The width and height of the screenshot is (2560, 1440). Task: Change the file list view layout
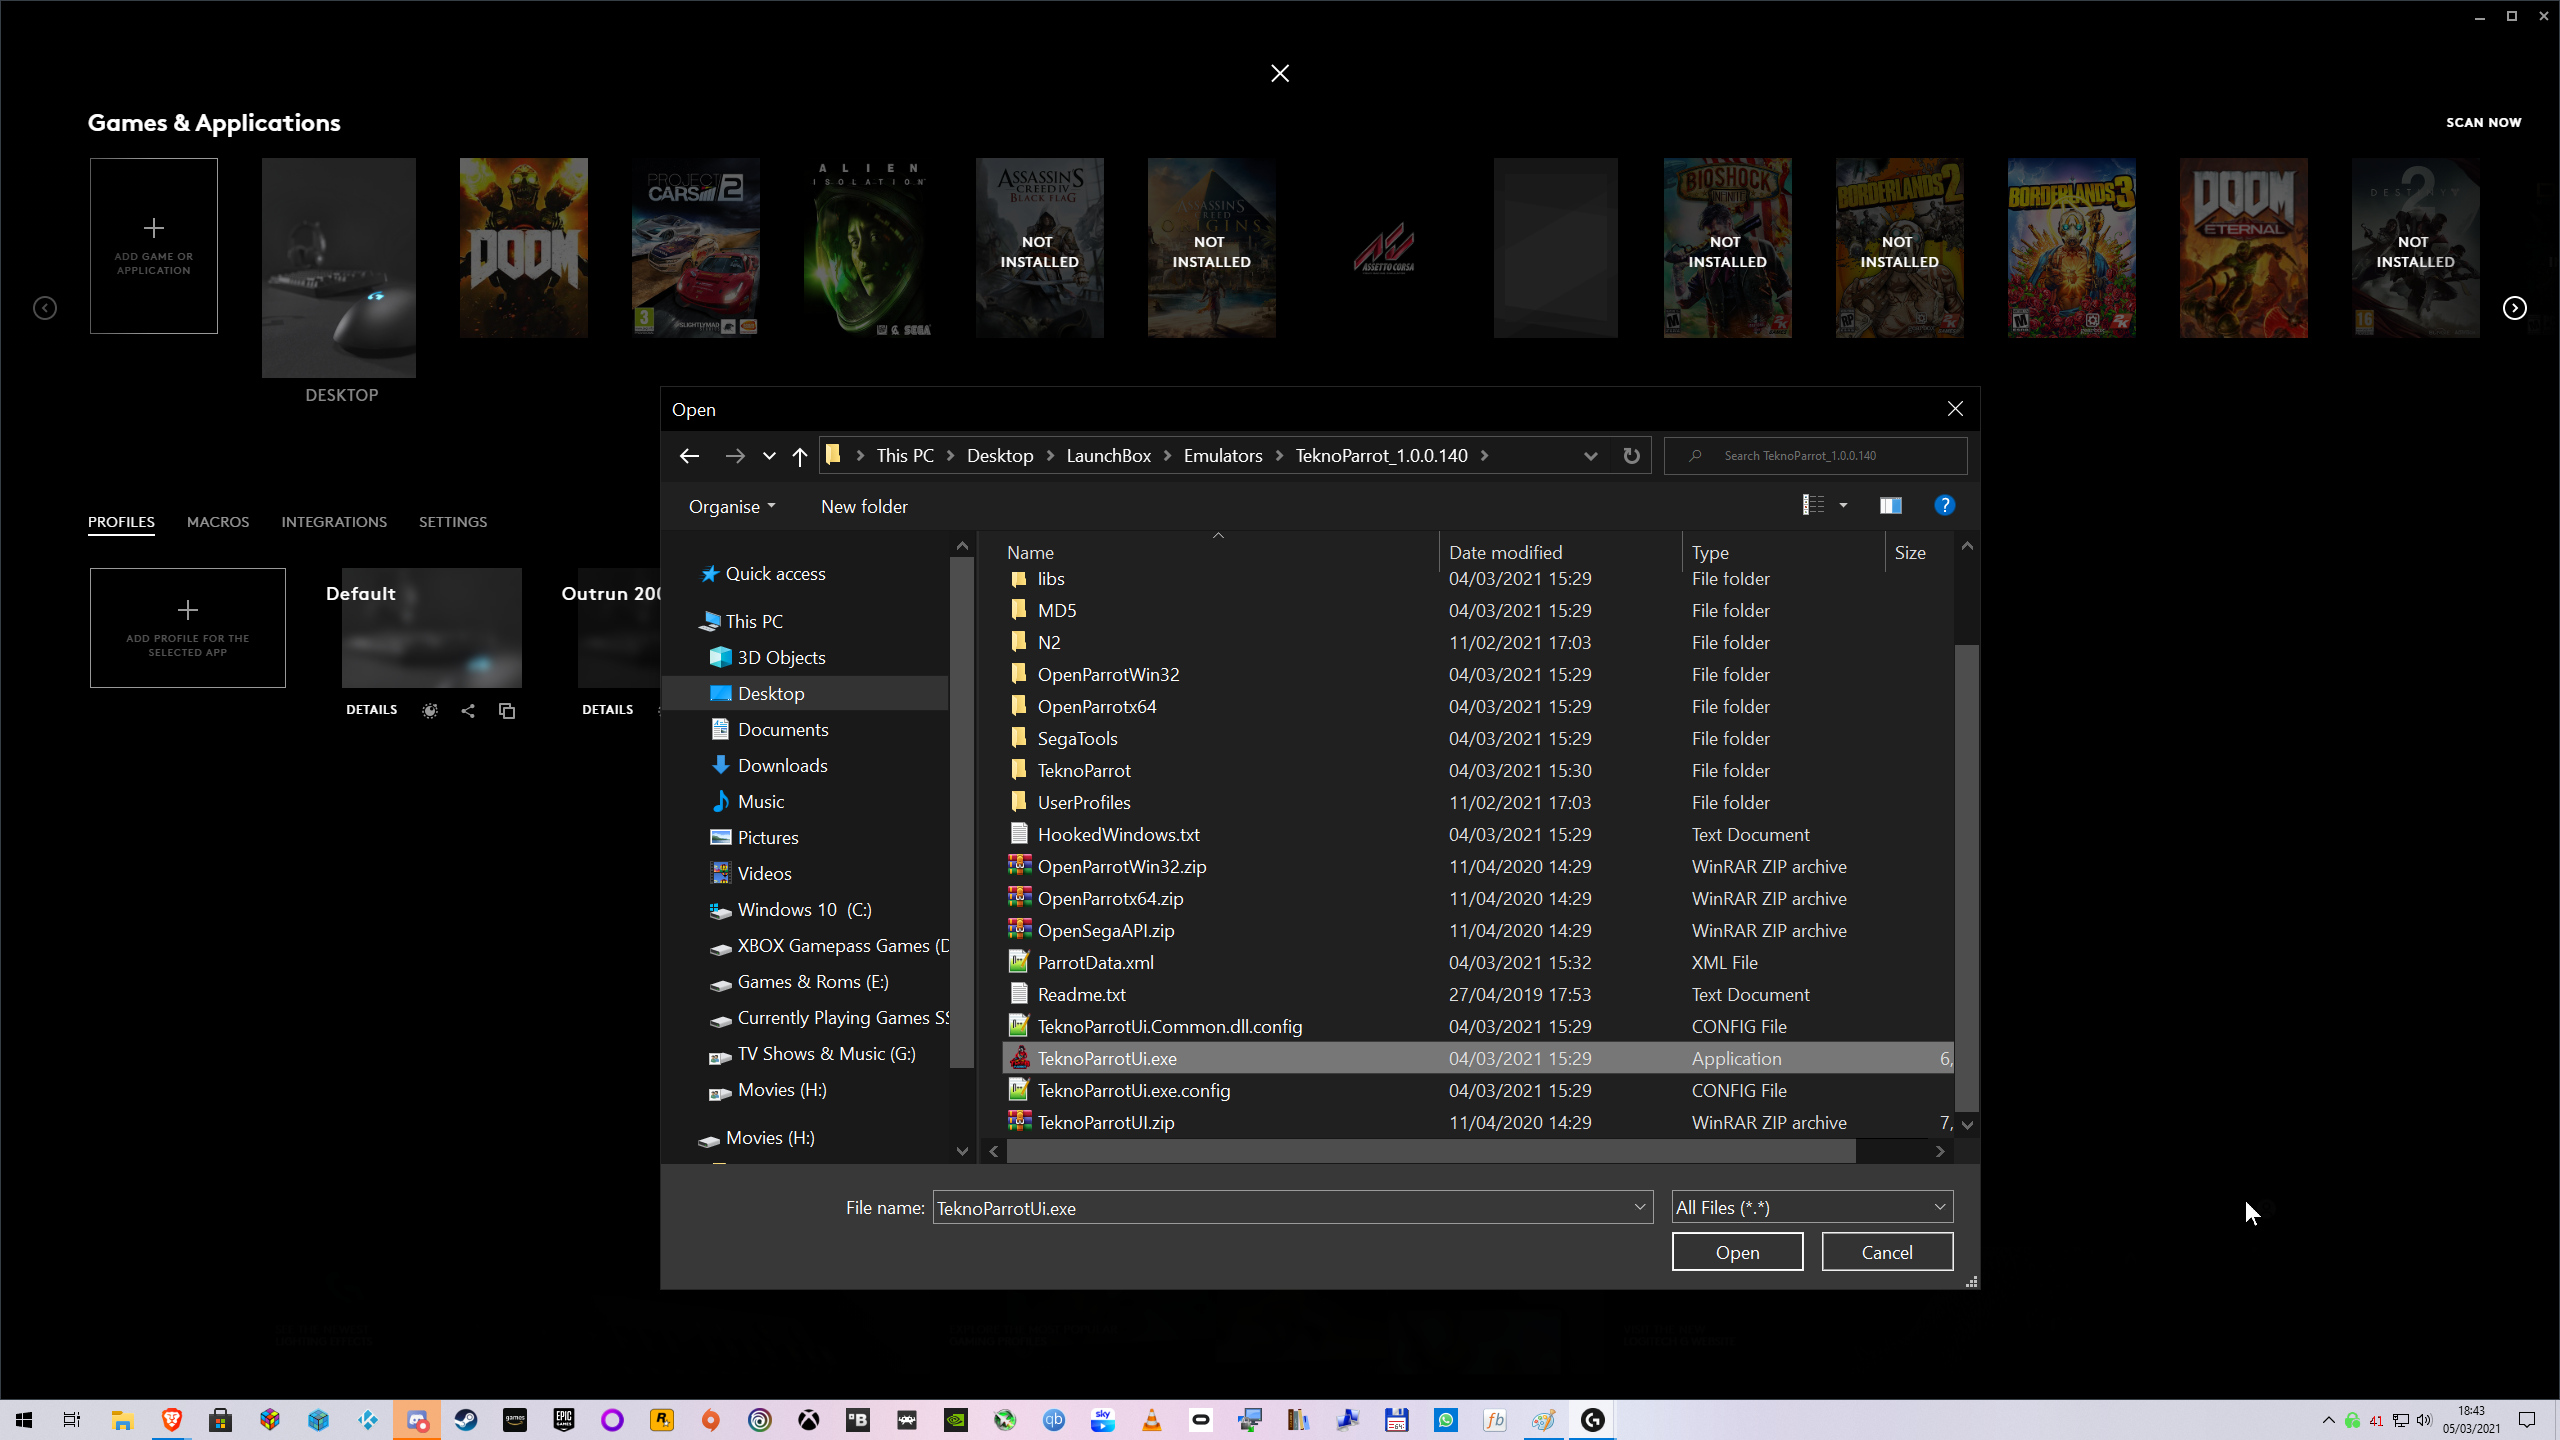tap(1813, 505)
